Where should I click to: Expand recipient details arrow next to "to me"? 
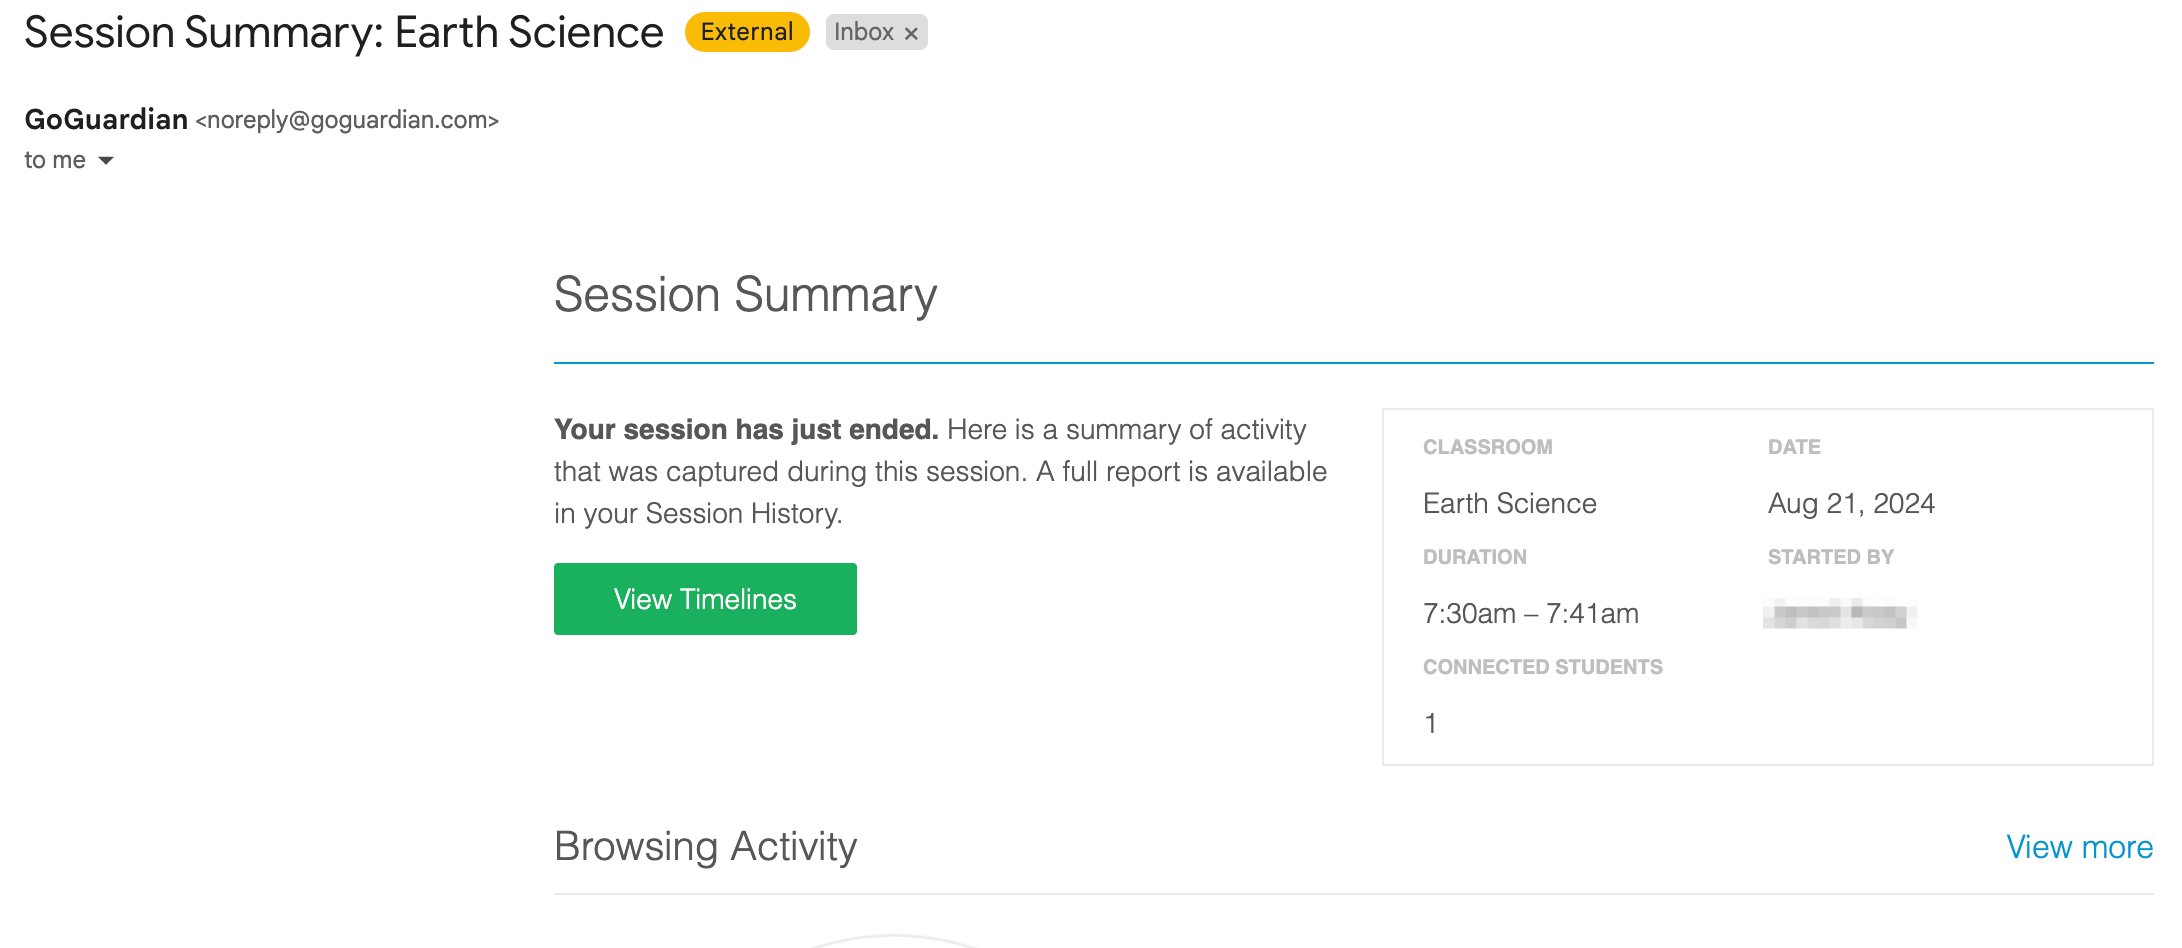tap(106, 161)
